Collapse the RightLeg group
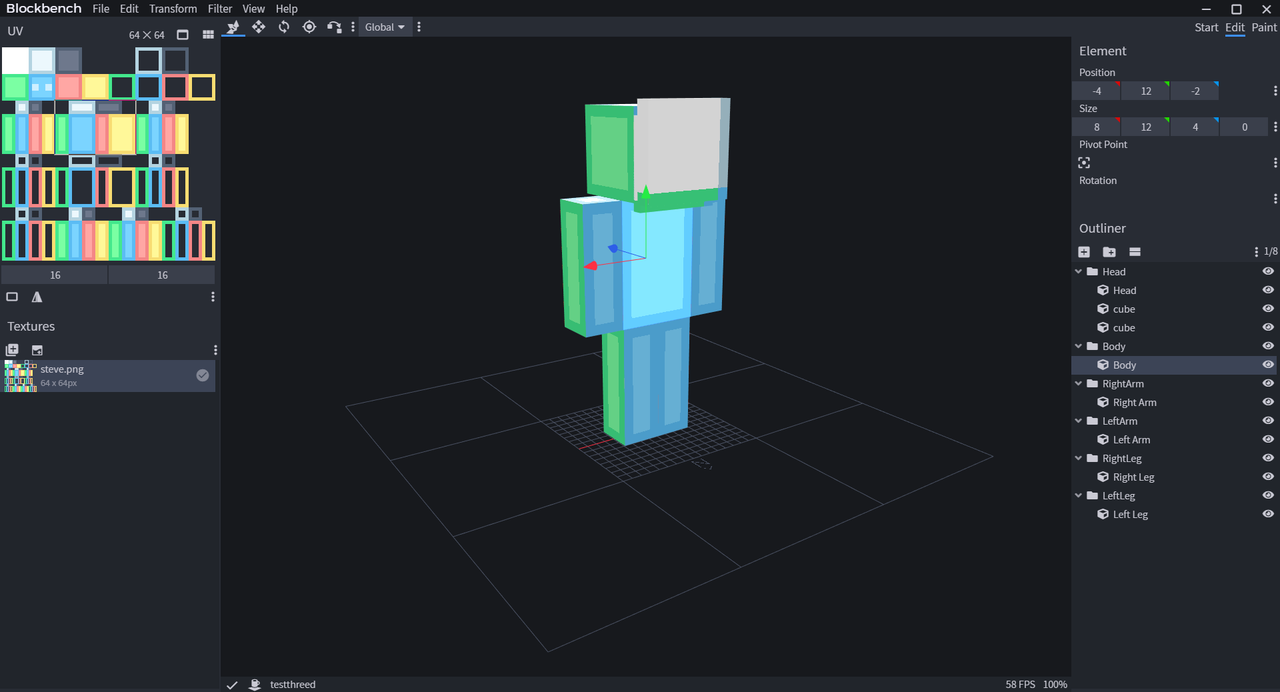 (x=1079, y=458)
